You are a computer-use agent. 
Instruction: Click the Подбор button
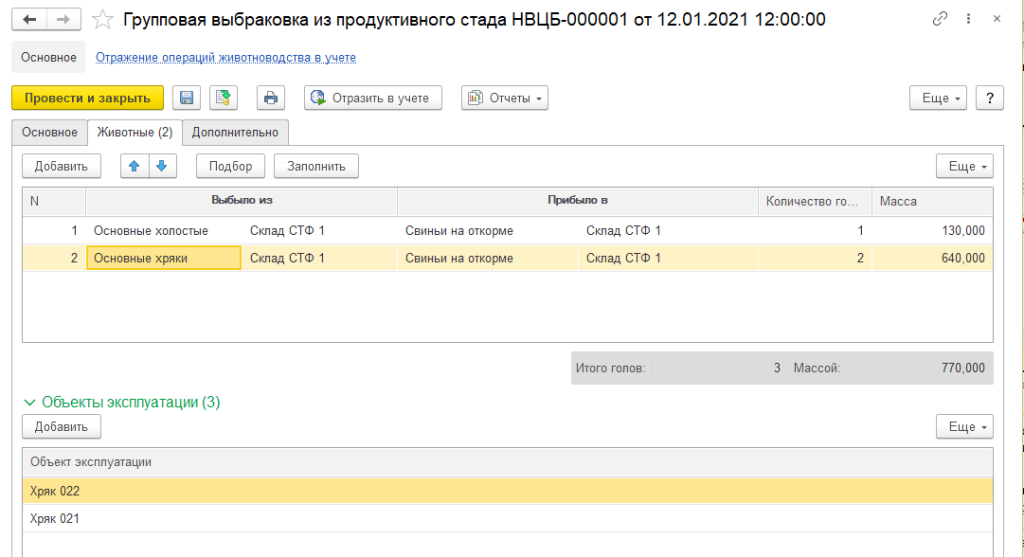pos(230,166)
